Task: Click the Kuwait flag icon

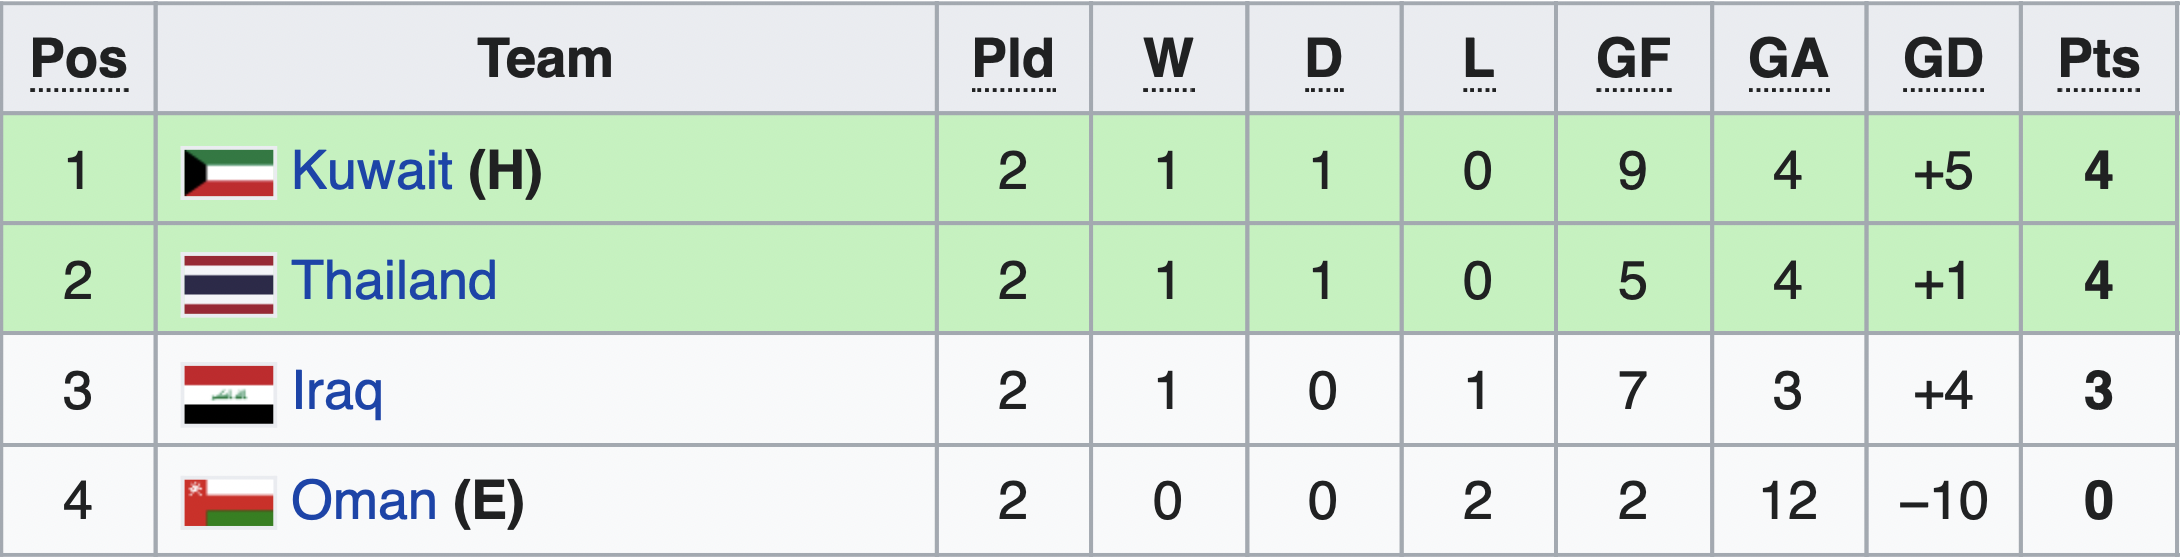Action: tap(229, 173)
